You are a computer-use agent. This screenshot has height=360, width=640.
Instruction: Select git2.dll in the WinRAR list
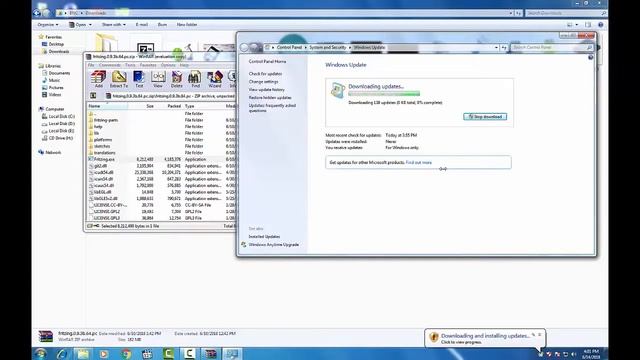(100, 166)
